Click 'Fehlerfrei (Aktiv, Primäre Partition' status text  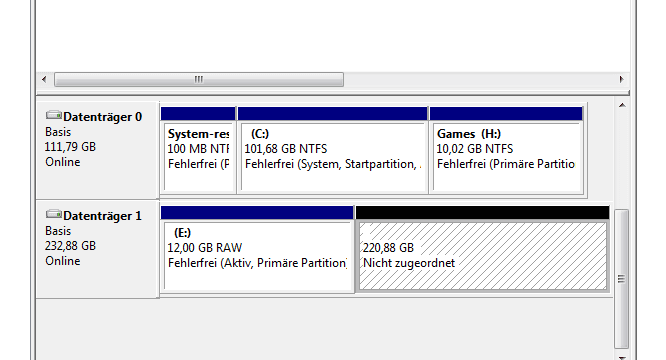(257, 263)
